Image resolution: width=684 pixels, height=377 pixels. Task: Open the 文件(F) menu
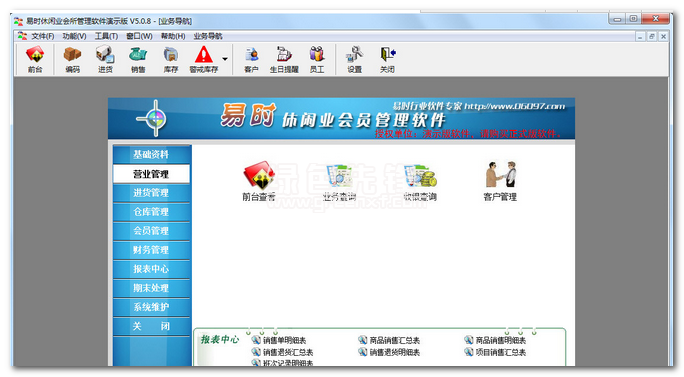coord(42,36)
